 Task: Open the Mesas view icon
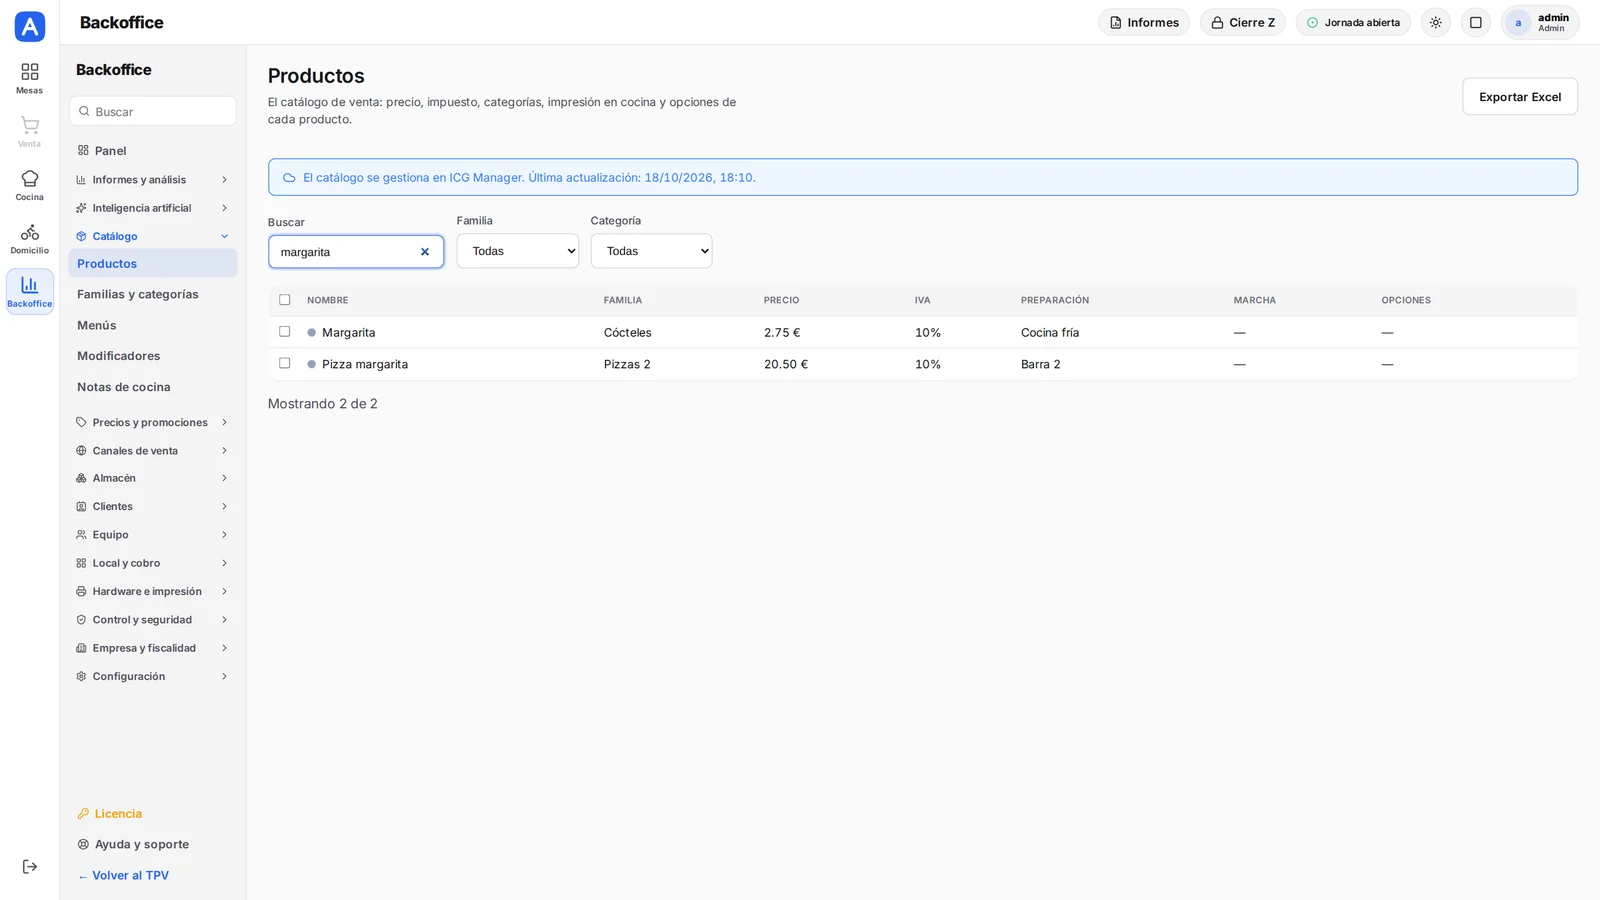click(29, 78)
